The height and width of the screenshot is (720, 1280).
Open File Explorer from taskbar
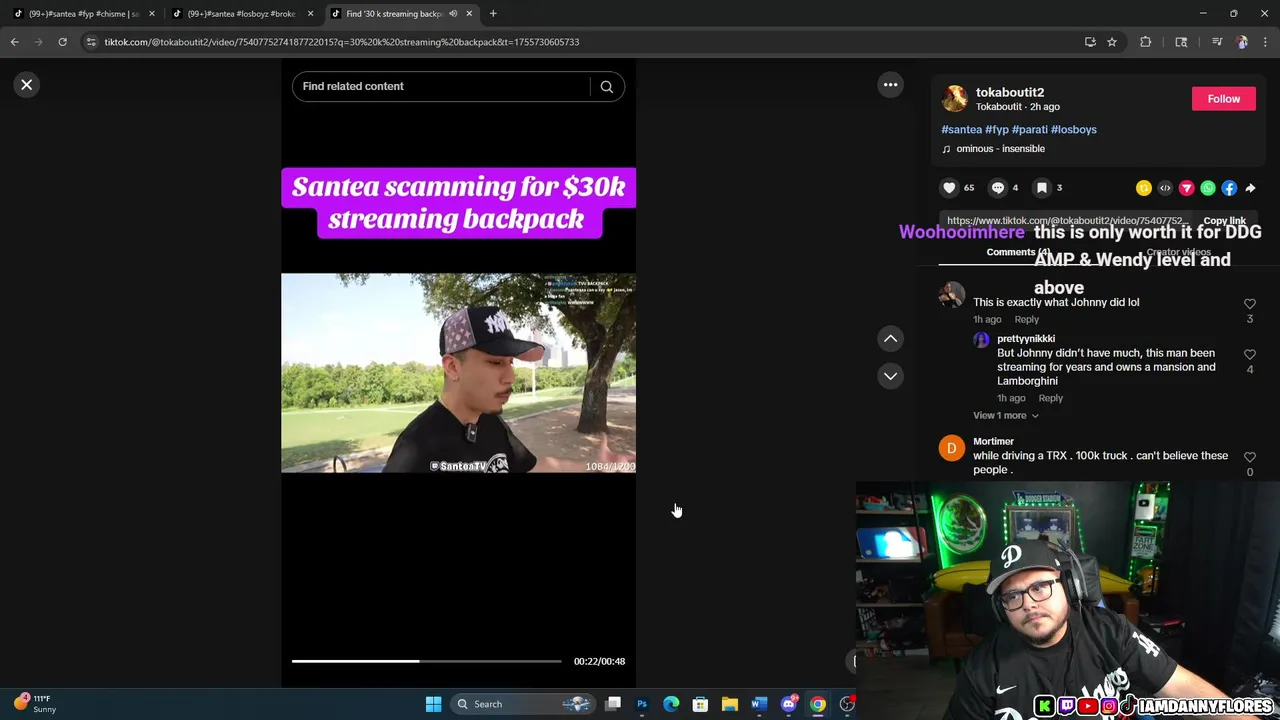[730, 704]
